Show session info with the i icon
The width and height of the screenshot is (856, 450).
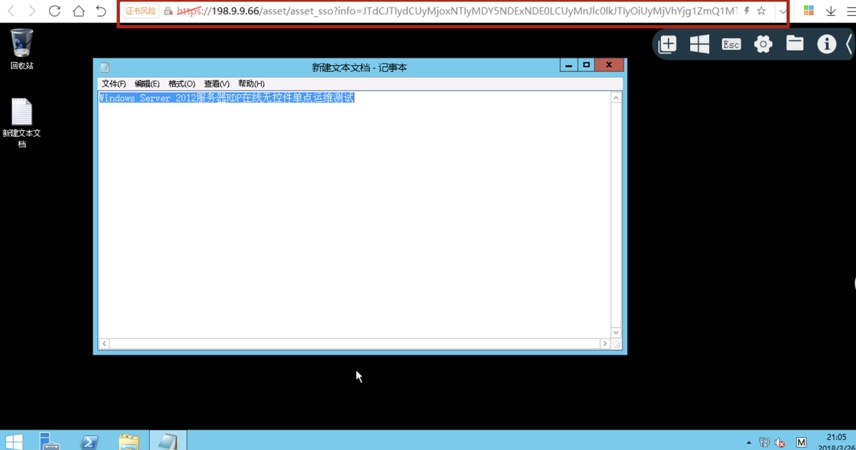[827, 44]
